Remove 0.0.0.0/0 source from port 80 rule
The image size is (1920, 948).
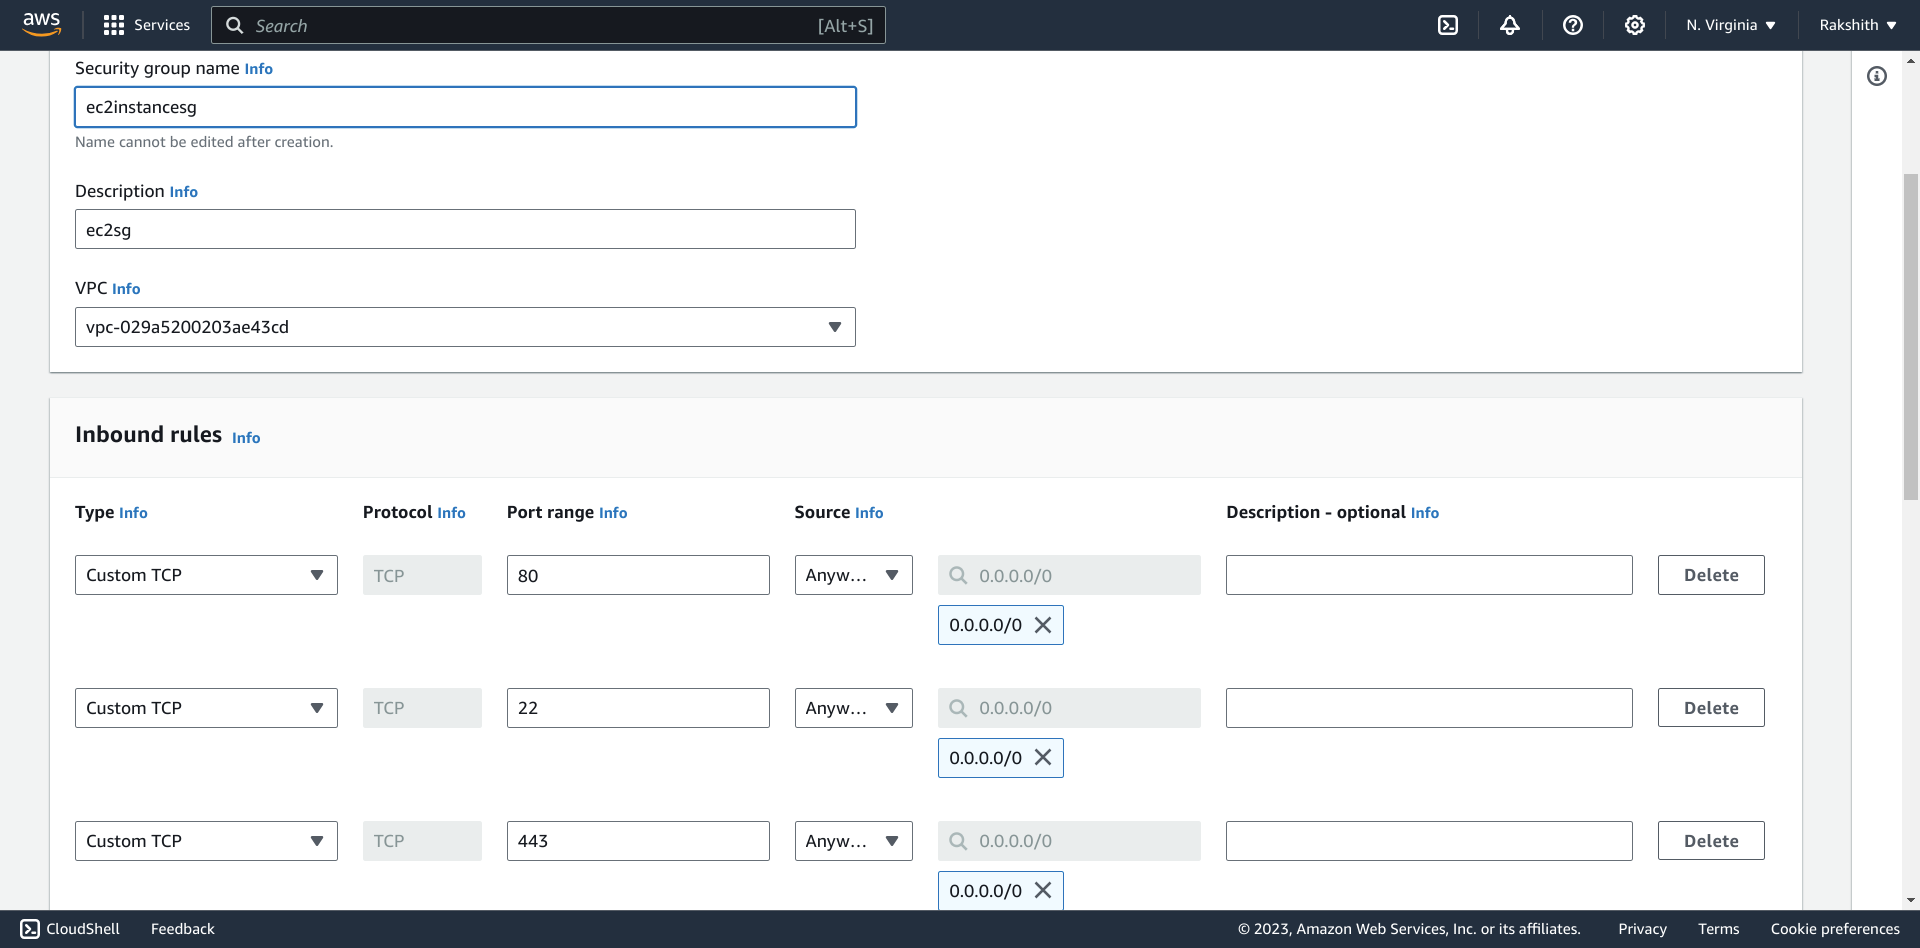[1043, 625]
